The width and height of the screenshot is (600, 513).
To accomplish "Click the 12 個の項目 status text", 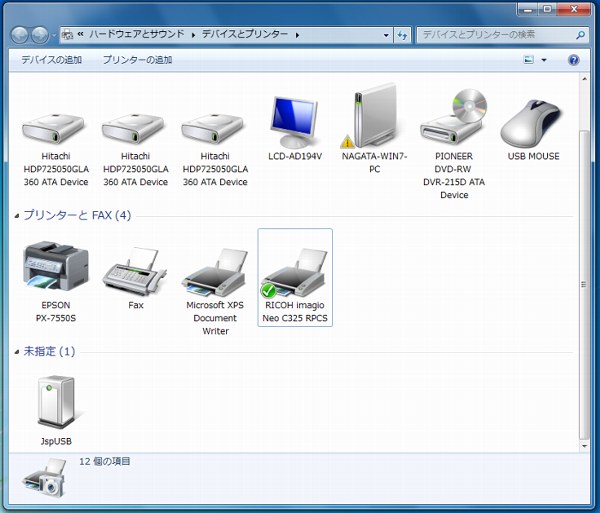I will pyautogui.click(x=104, y=461).
